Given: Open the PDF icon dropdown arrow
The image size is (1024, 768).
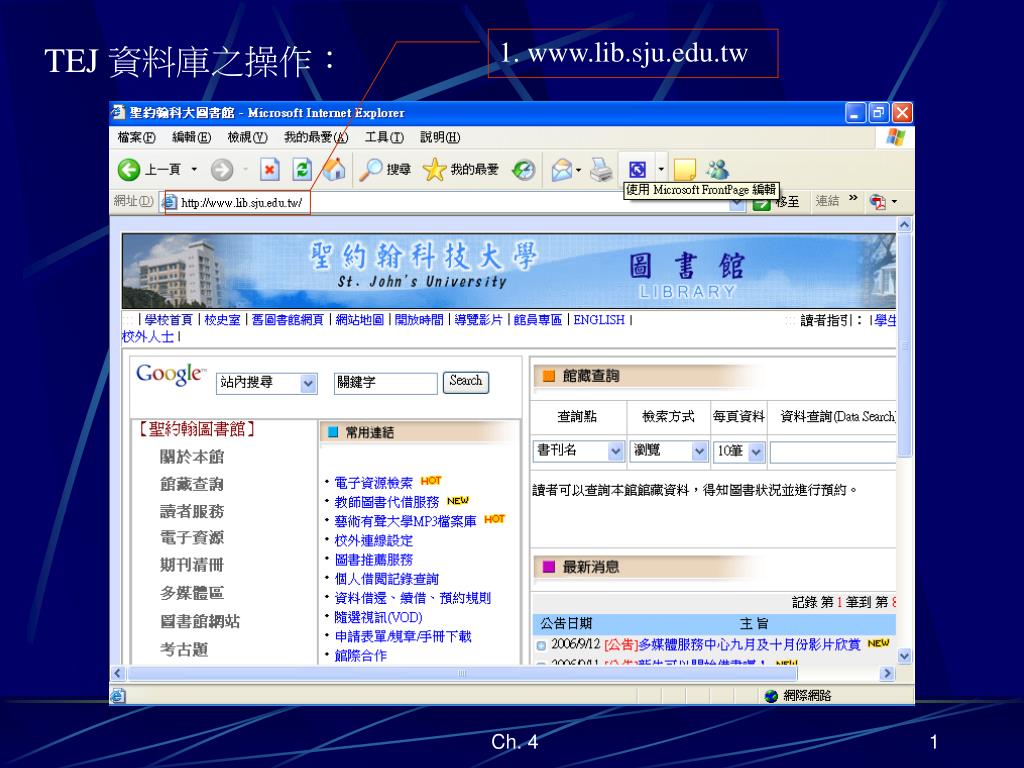Looking at the screenshot, I should tap(894, 202).
